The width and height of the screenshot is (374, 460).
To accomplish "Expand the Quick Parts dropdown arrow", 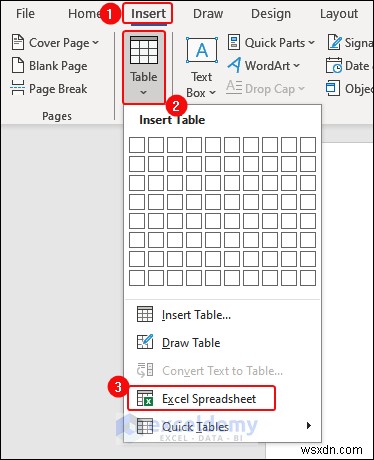I will (x=311, y=43).
